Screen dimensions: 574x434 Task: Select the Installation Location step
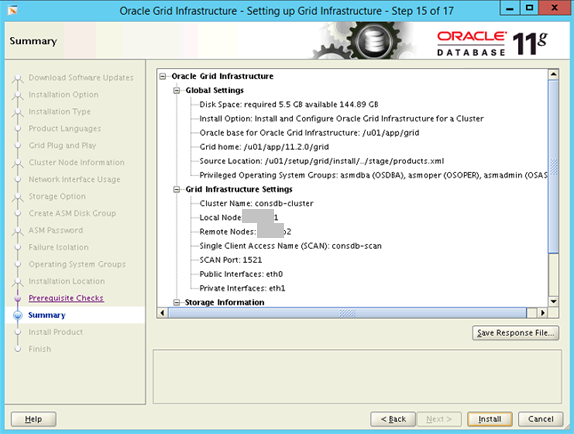click(67, 281)
